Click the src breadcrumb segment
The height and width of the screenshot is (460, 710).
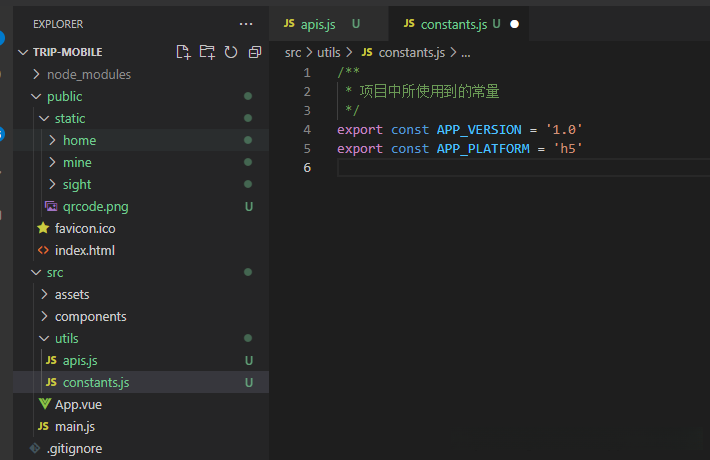pyautogui.click(x=293, y=52)
